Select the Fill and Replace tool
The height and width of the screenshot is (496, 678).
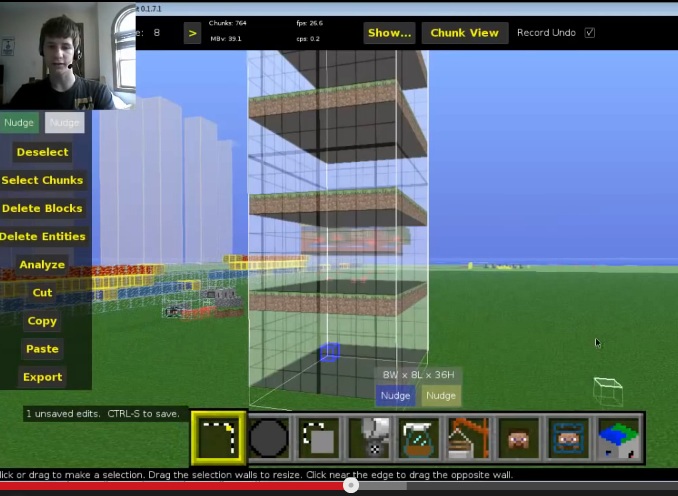(x=369, y=438)
